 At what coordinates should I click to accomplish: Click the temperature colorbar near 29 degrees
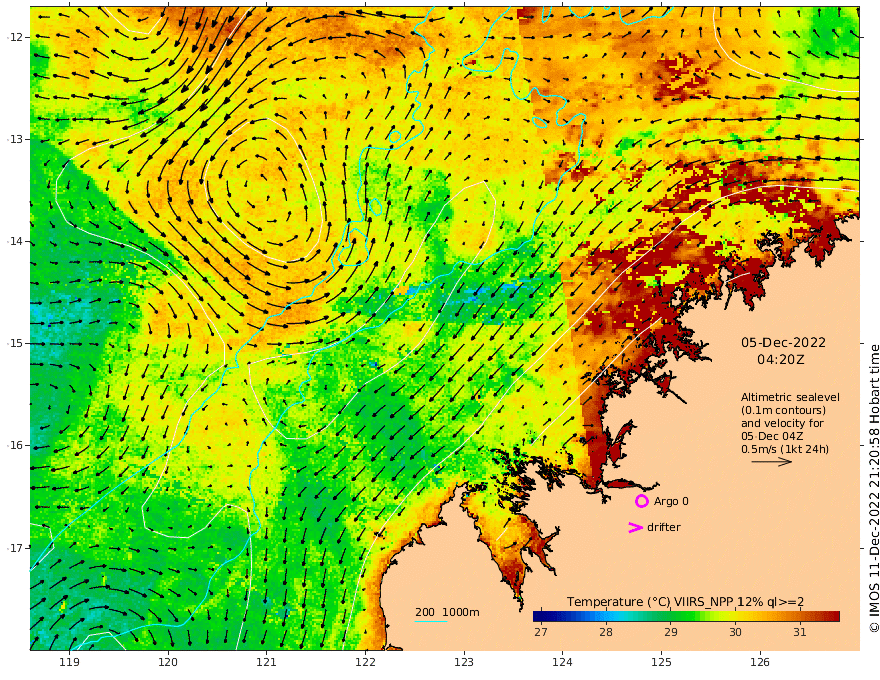[671, 617]
